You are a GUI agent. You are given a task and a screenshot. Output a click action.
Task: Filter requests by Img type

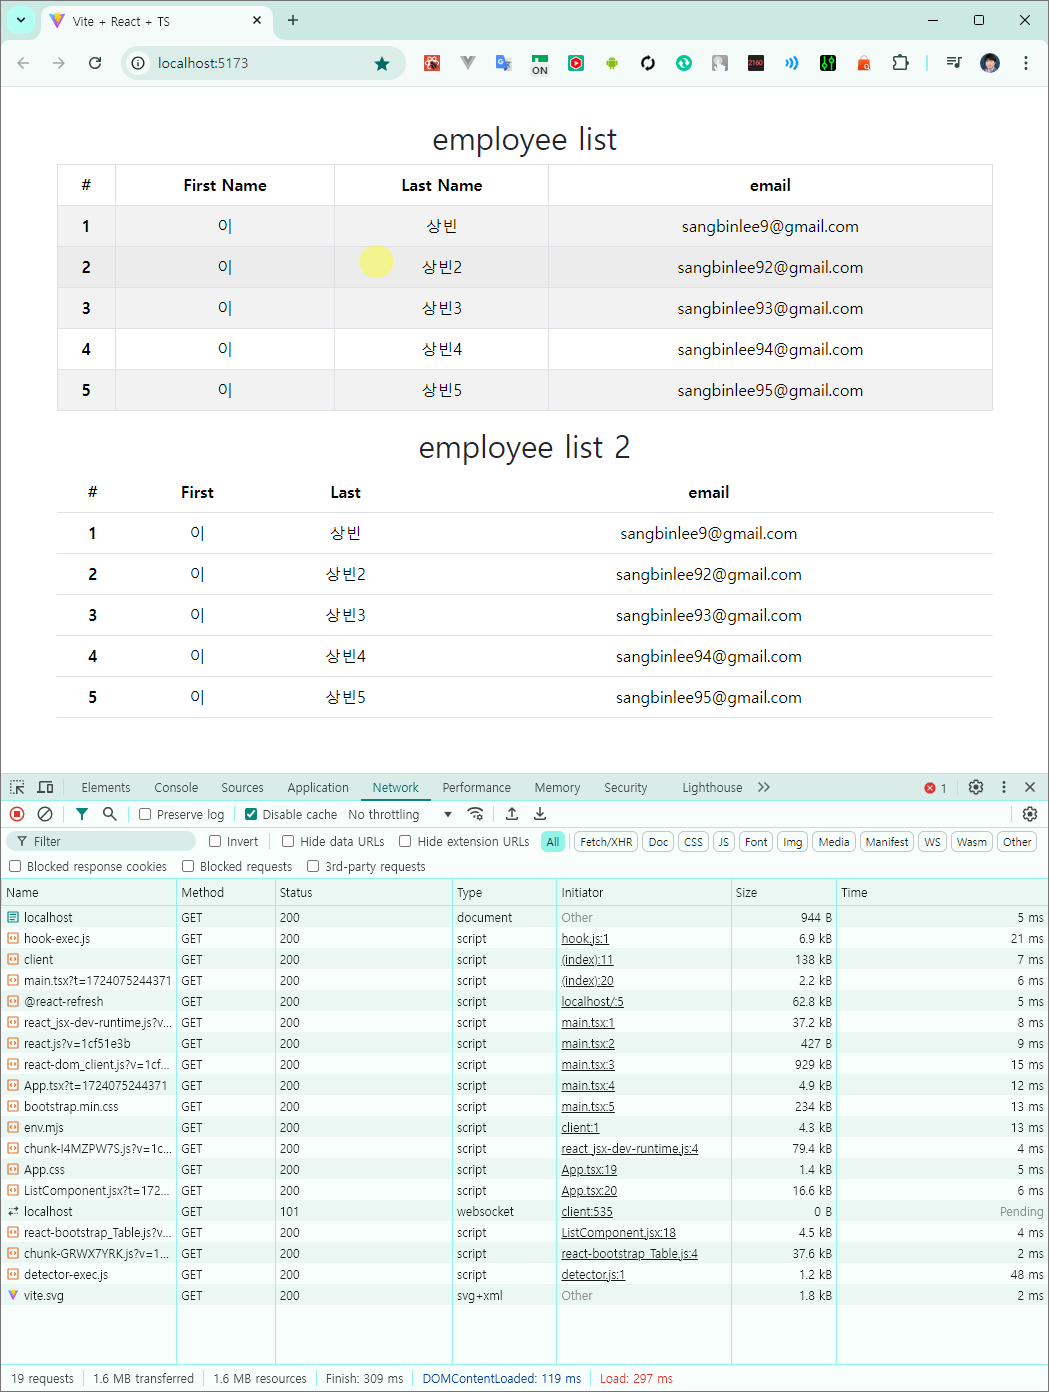792,842
